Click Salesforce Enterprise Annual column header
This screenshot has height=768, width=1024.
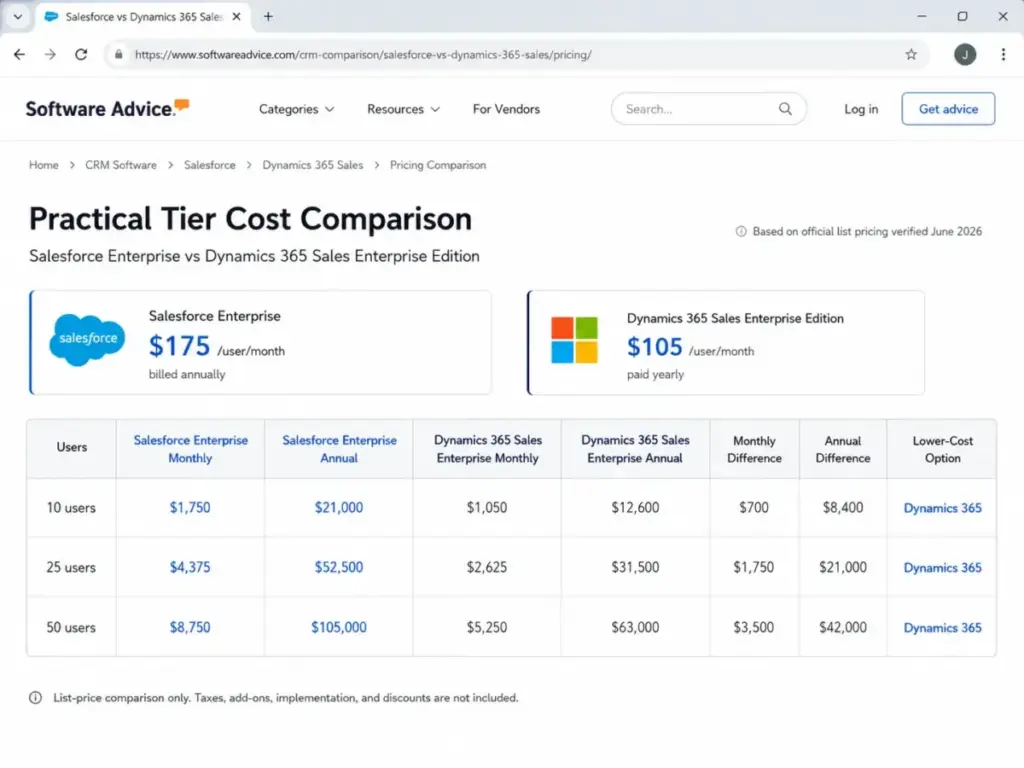click(339, 449)
